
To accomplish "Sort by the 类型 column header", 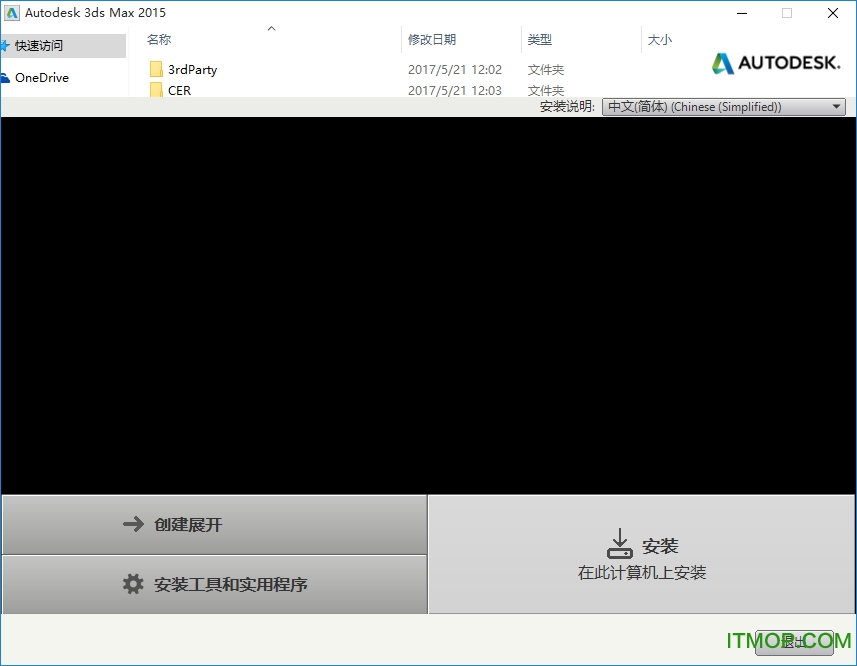I will (539, 39).
